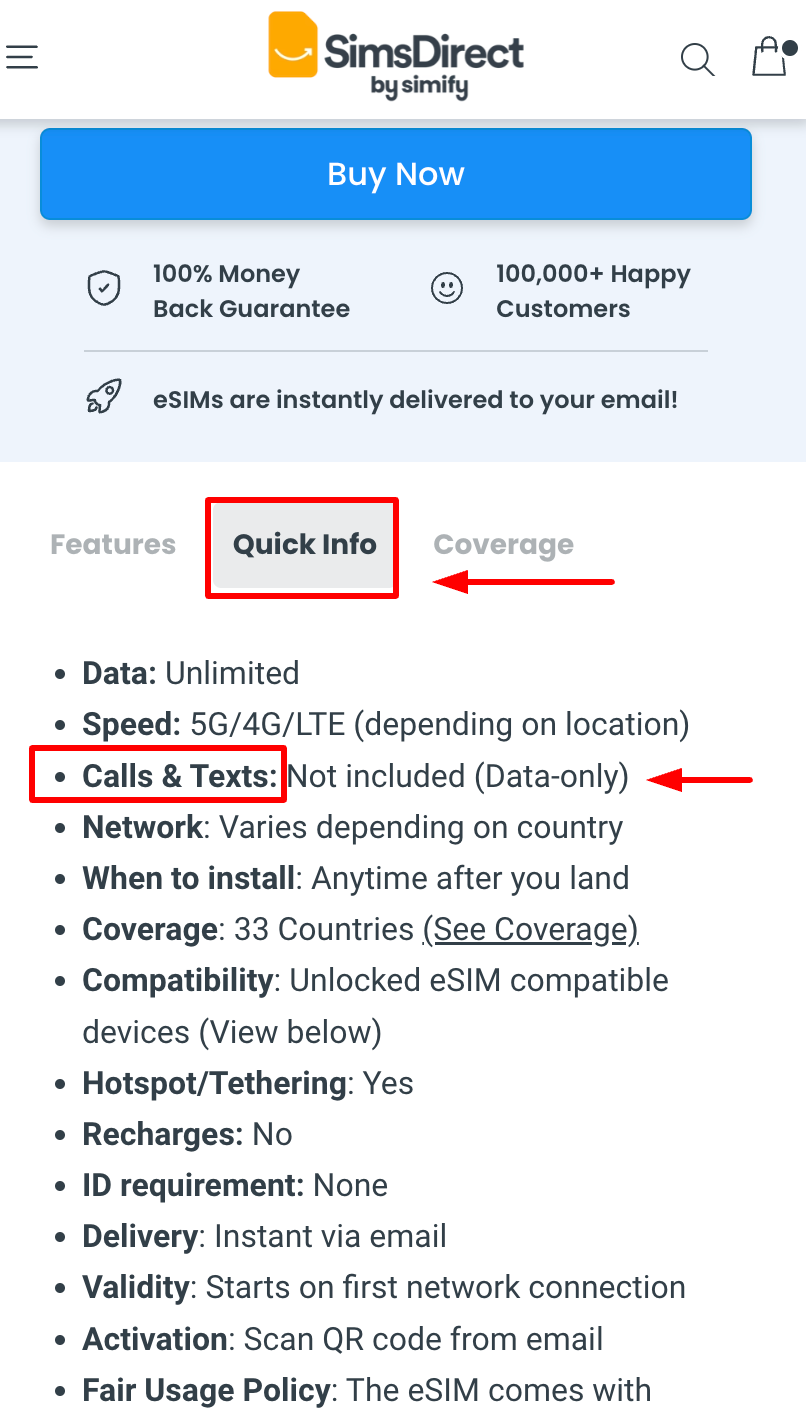
Task: Click the rocket delivery icon
Action: (103, 394)
